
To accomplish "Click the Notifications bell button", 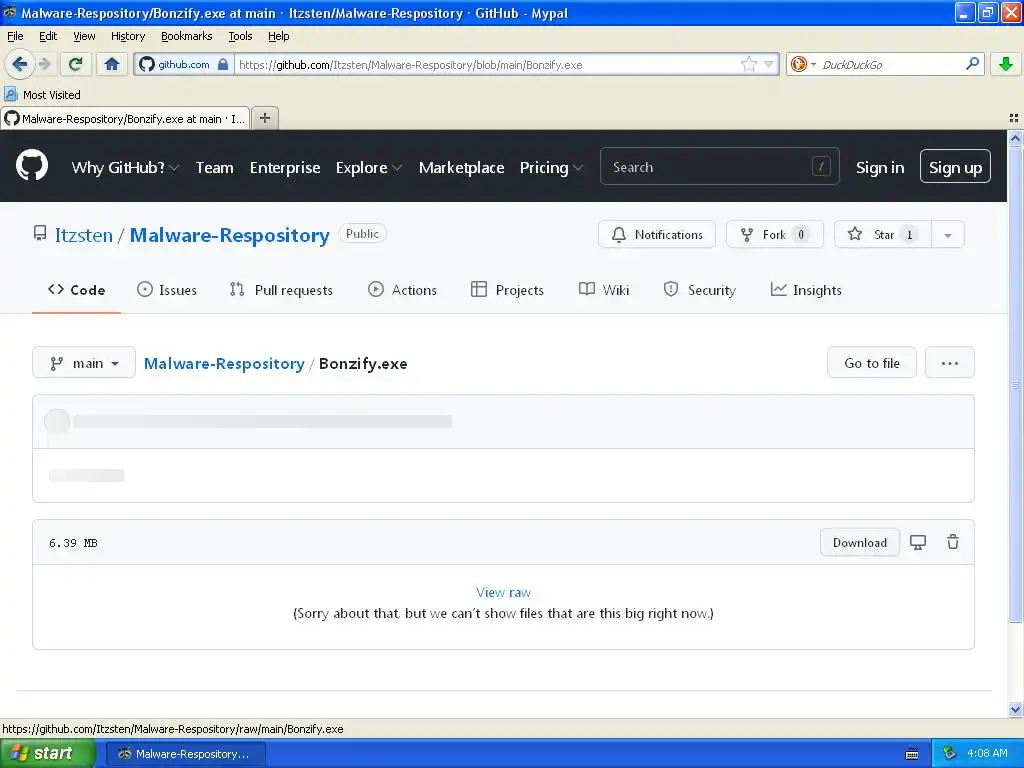I will [656, 234].
